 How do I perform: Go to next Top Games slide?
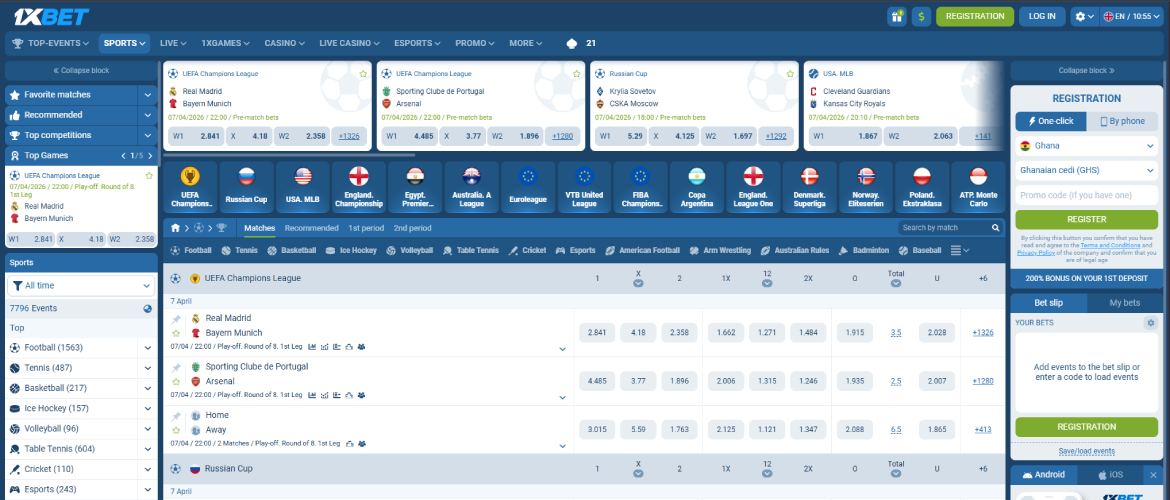pyautogui.click(x=150, y=156)
